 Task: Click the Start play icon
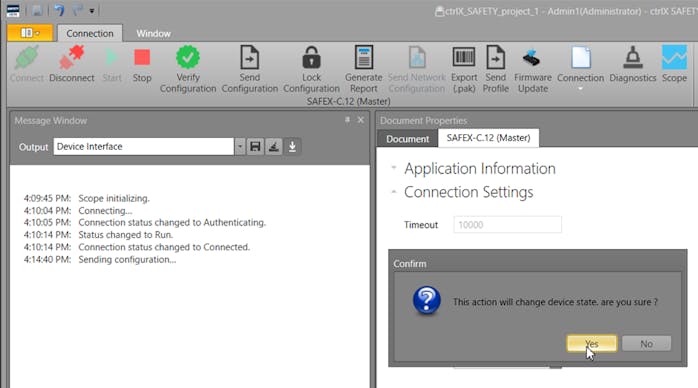pos(112,57)
